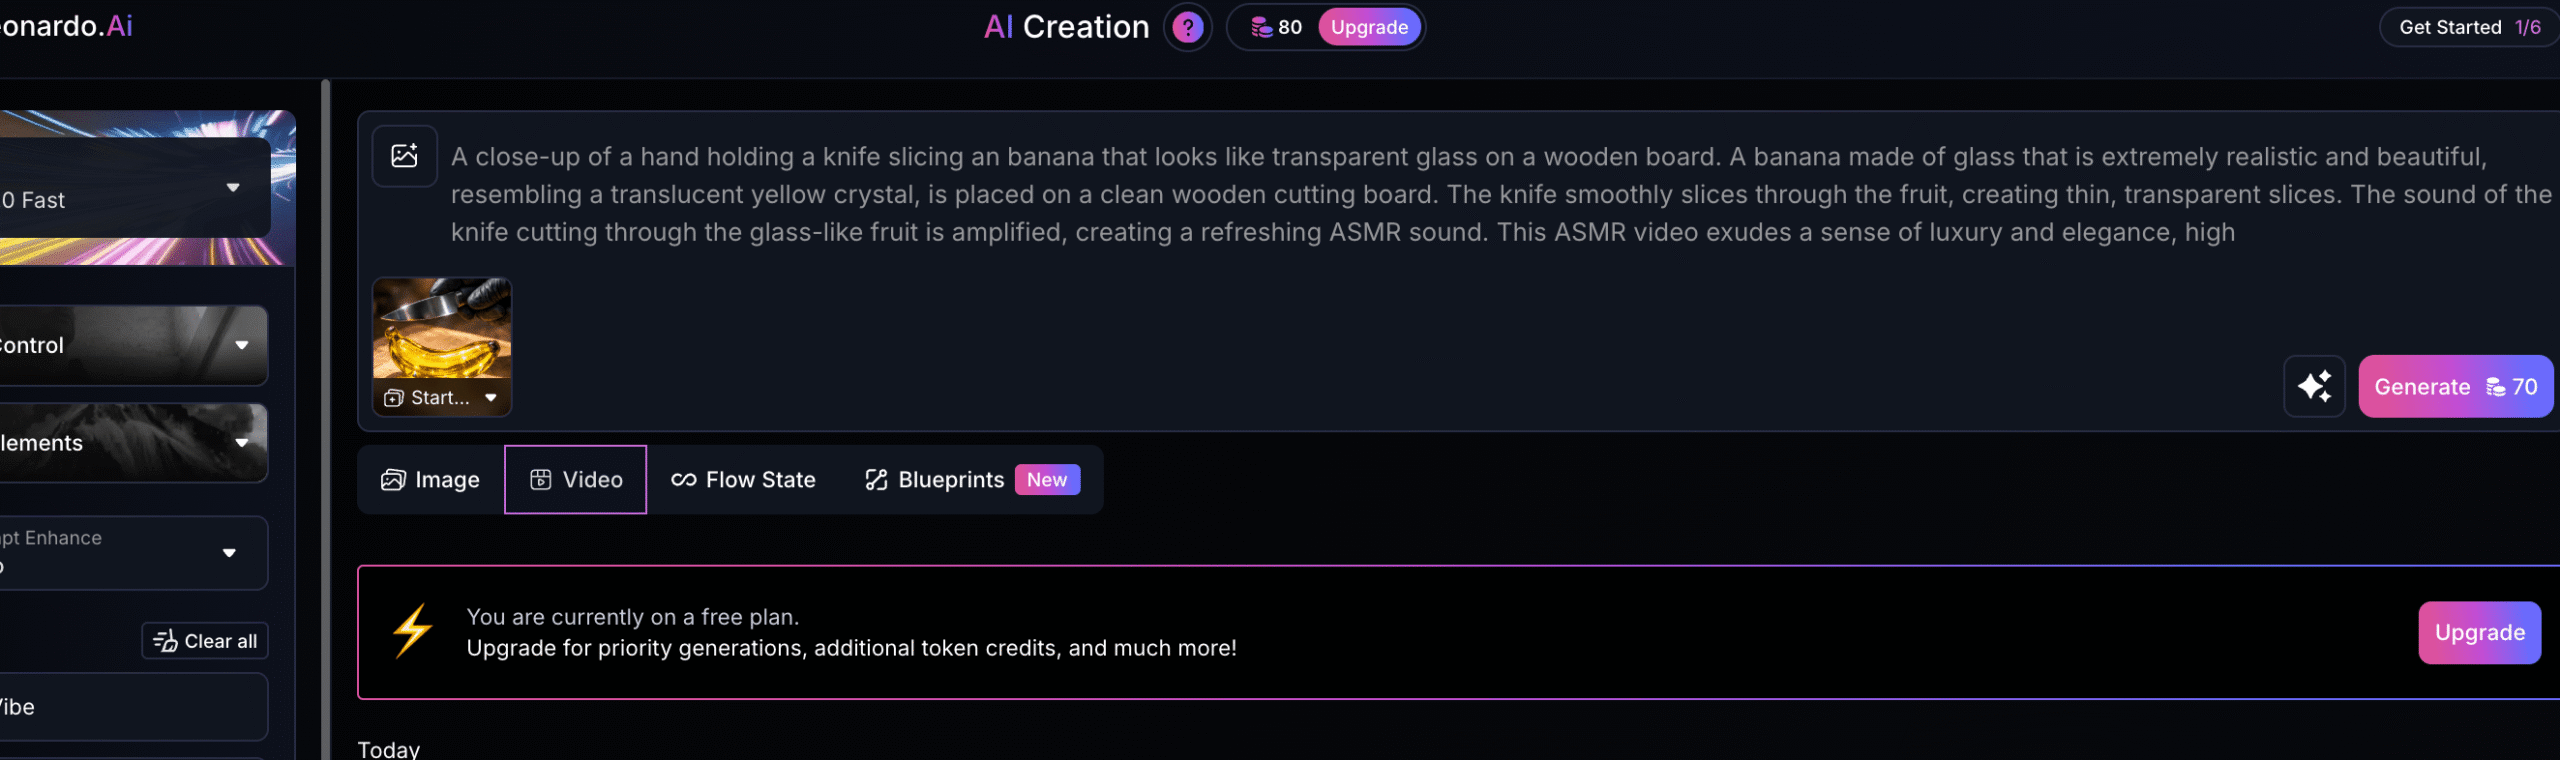
Task: Select the Video tab
Action: coord(576,480)
